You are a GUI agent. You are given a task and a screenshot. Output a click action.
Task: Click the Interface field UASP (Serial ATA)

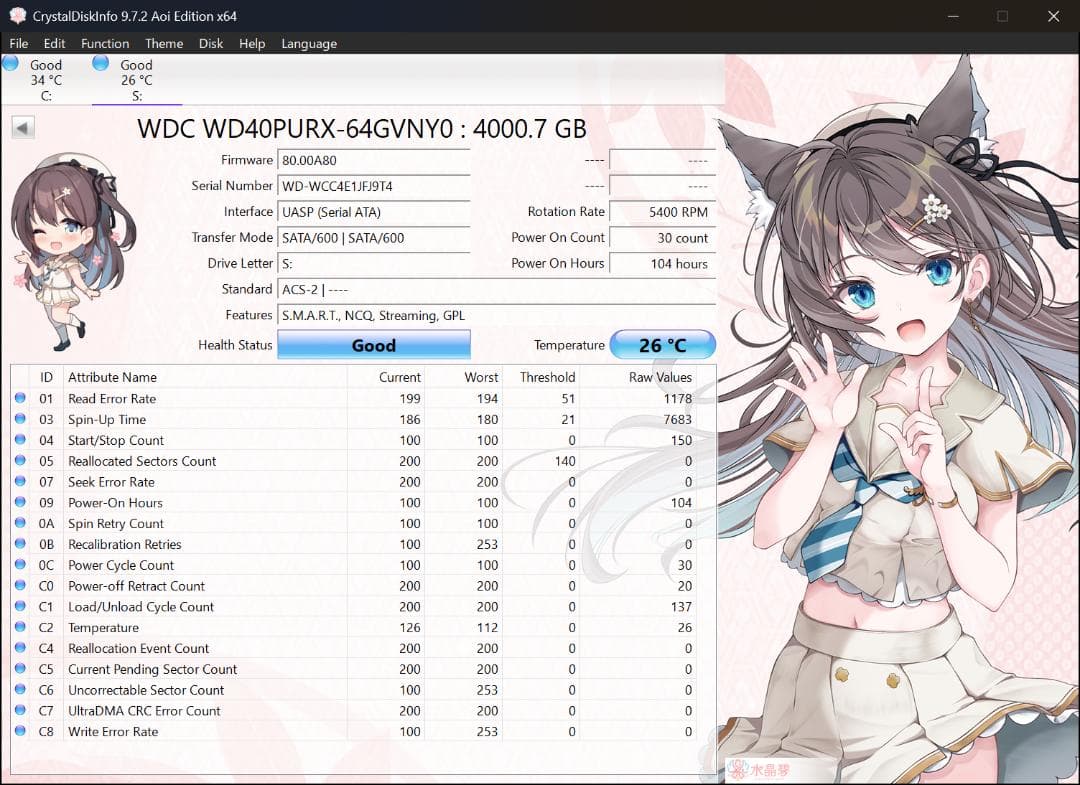click(x=374, y=212)
